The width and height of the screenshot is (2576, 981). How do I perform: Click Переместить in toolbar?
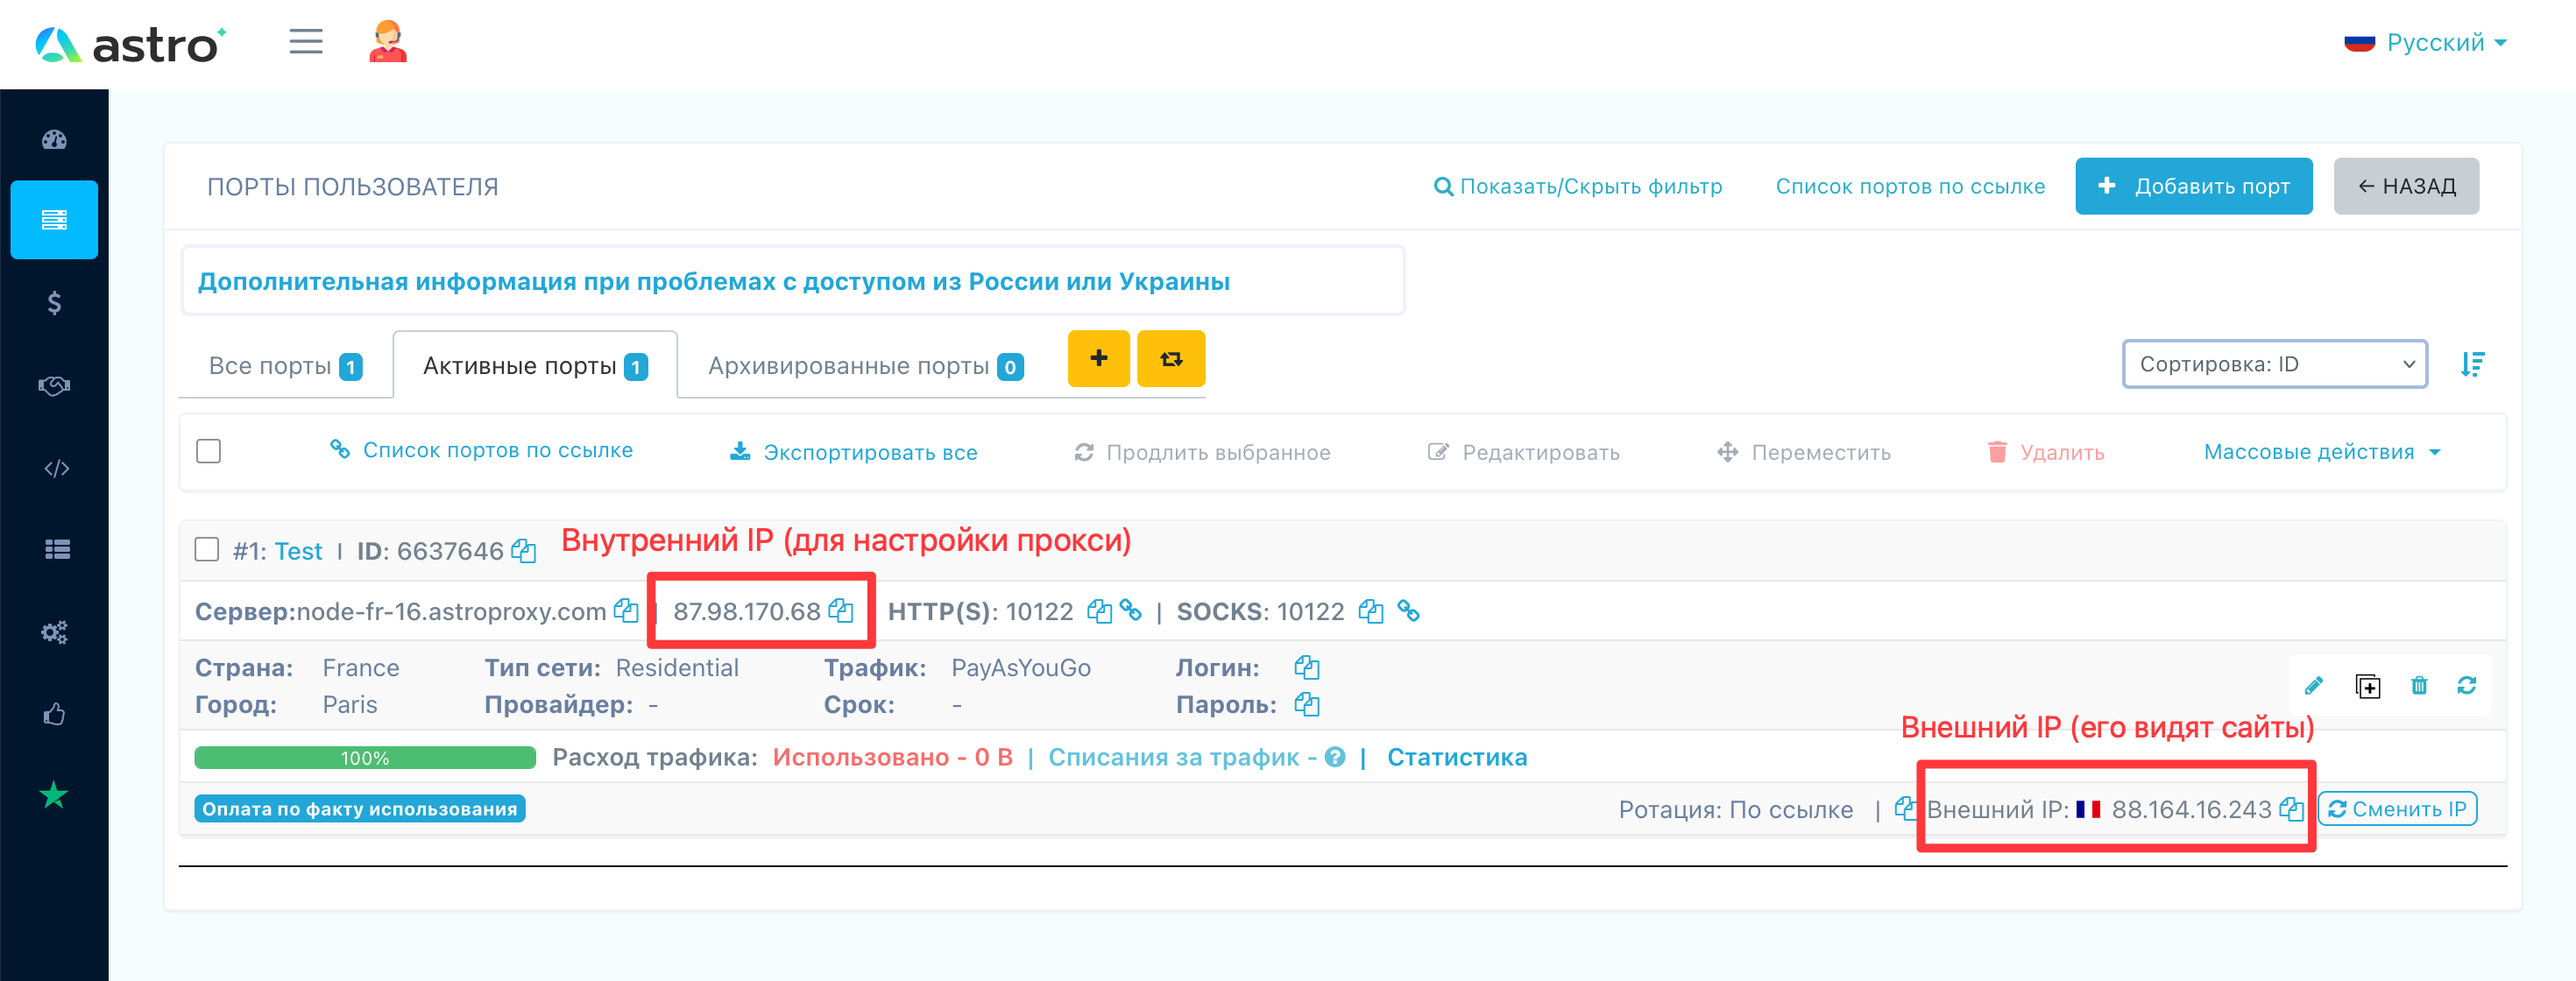(1804, 452)
